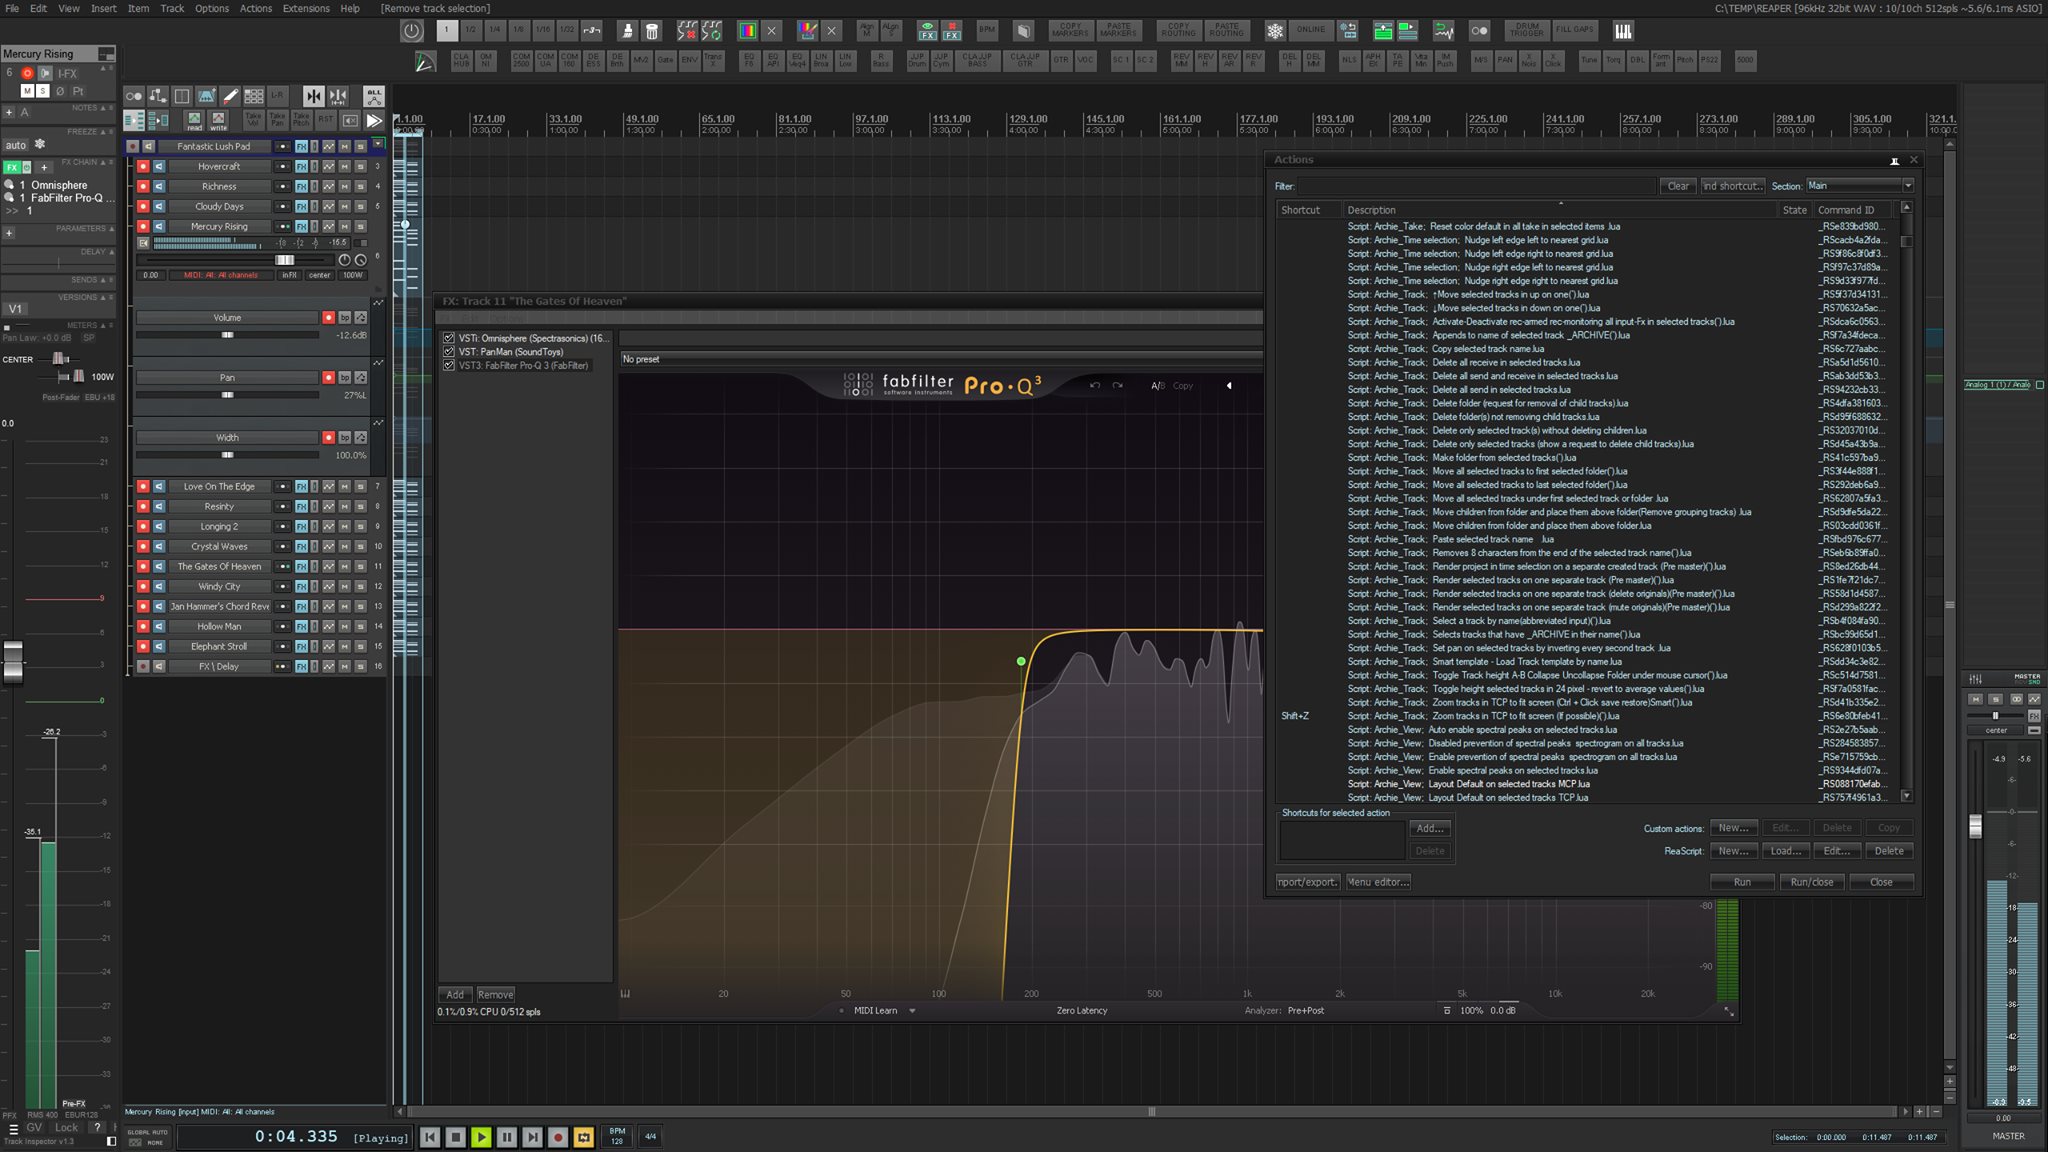
Task: Open the Actions menu
Action: (256, 8)
